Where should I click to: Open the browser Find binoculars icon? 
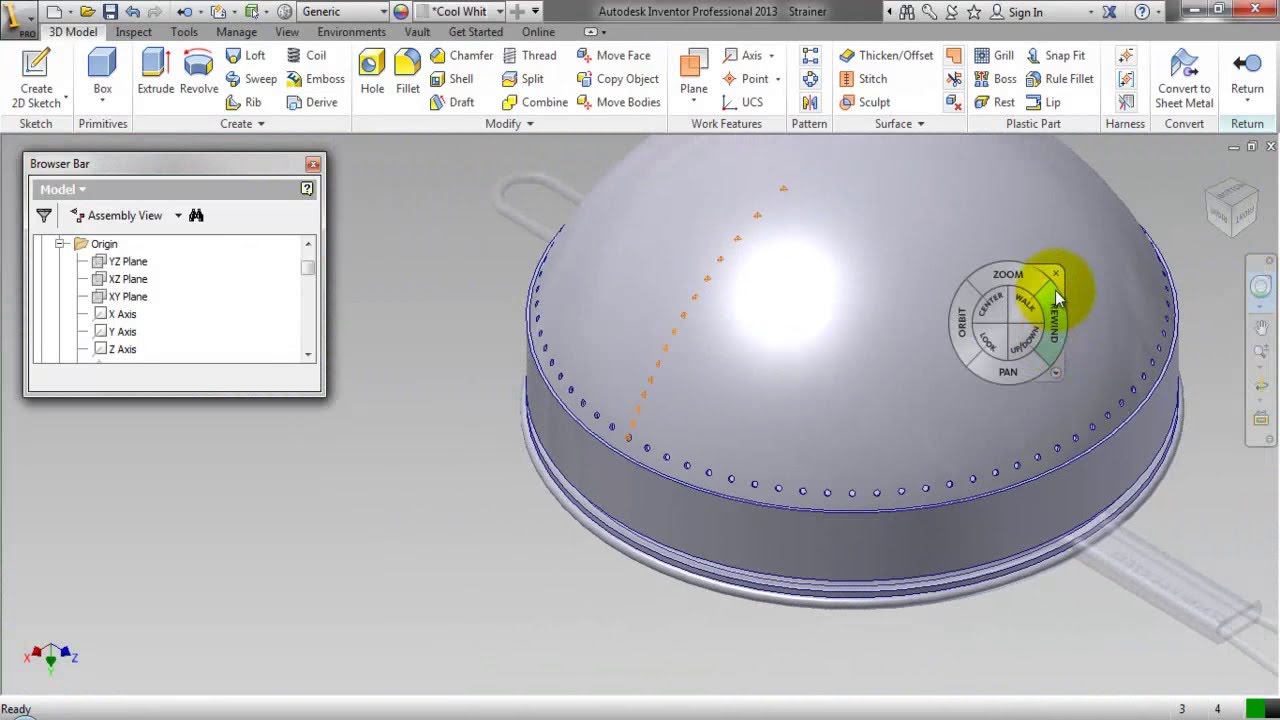pos(196,215)
